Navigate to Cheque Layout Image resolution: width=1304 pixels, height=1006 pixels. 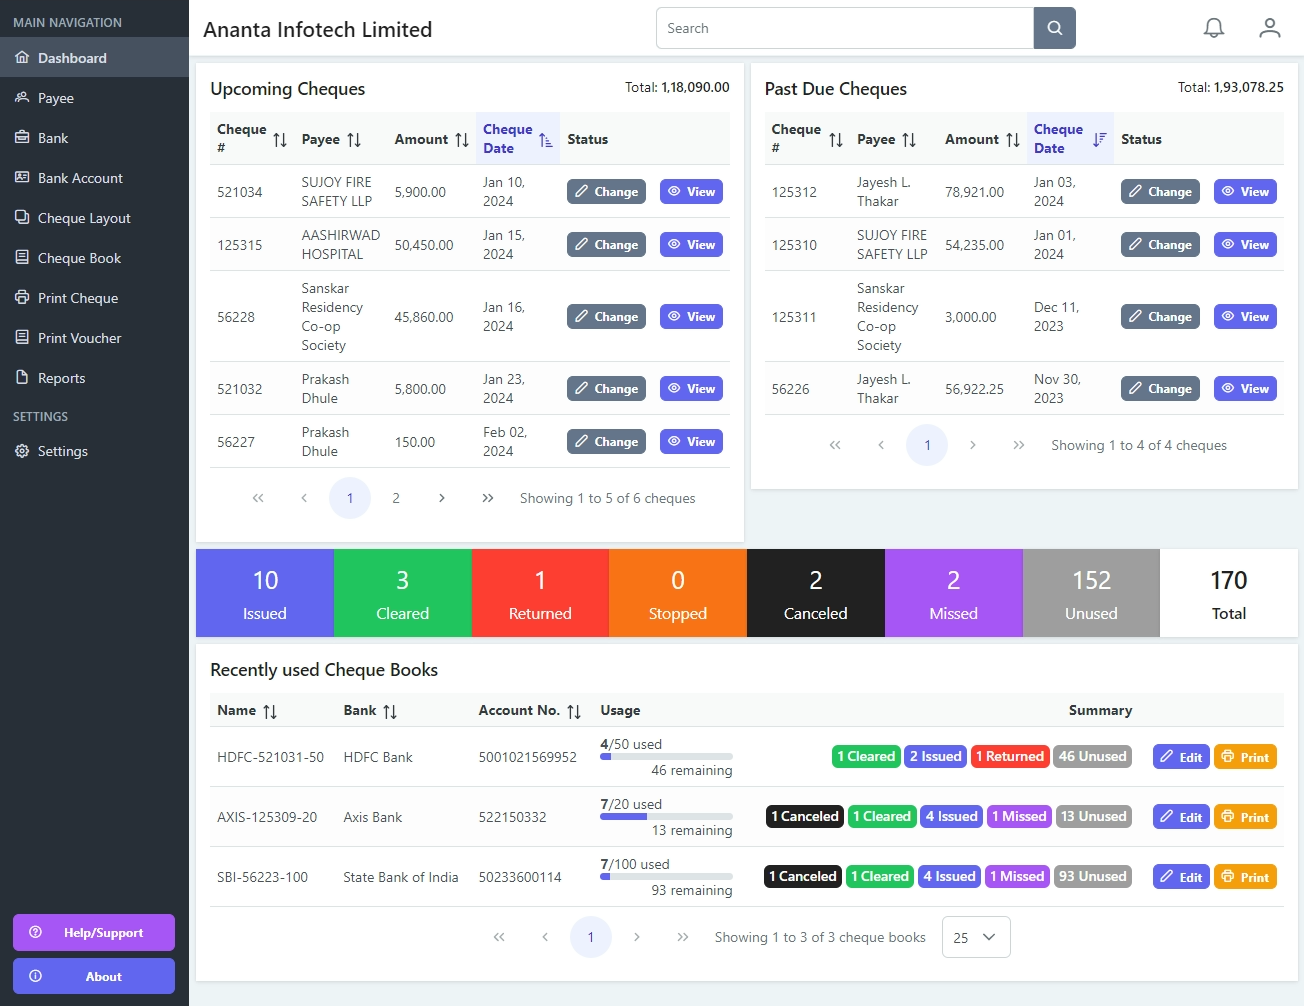pyautogui.click(x=94, y=218)
